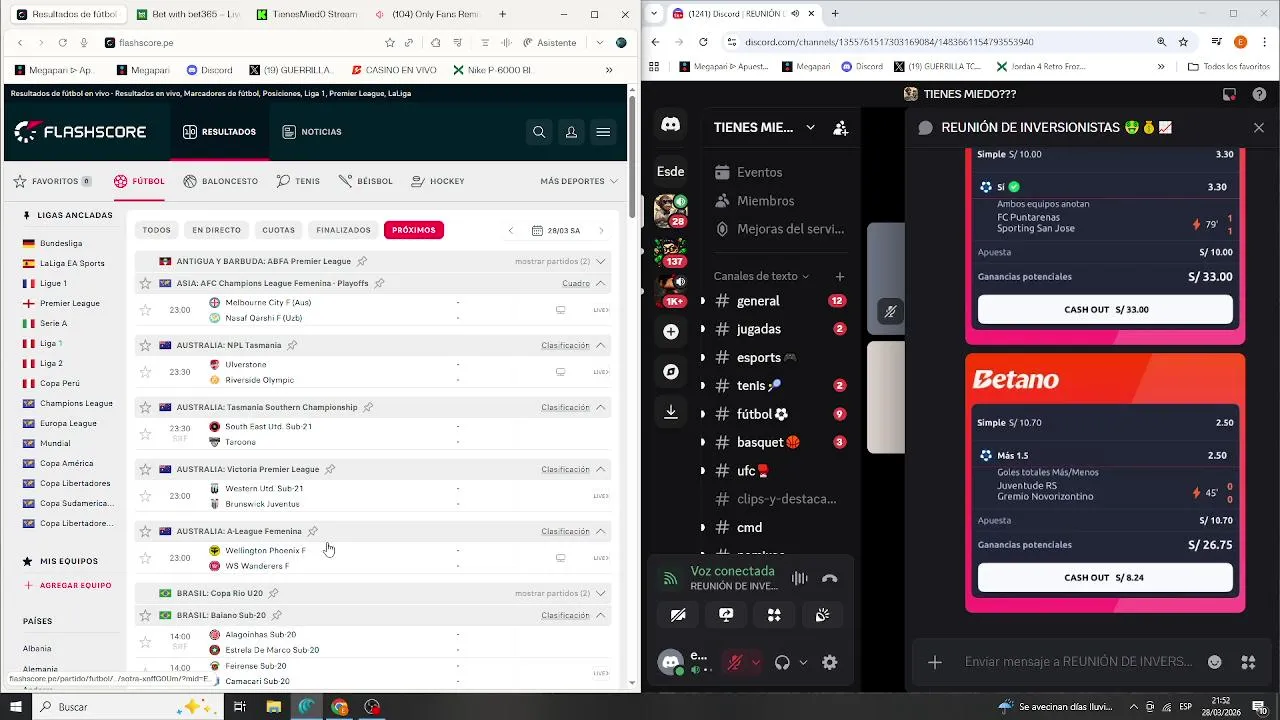Image resolution: width=1280 pixels, height=720 pixels.
Task: Go to next day arrow
Action: point(601,230)
